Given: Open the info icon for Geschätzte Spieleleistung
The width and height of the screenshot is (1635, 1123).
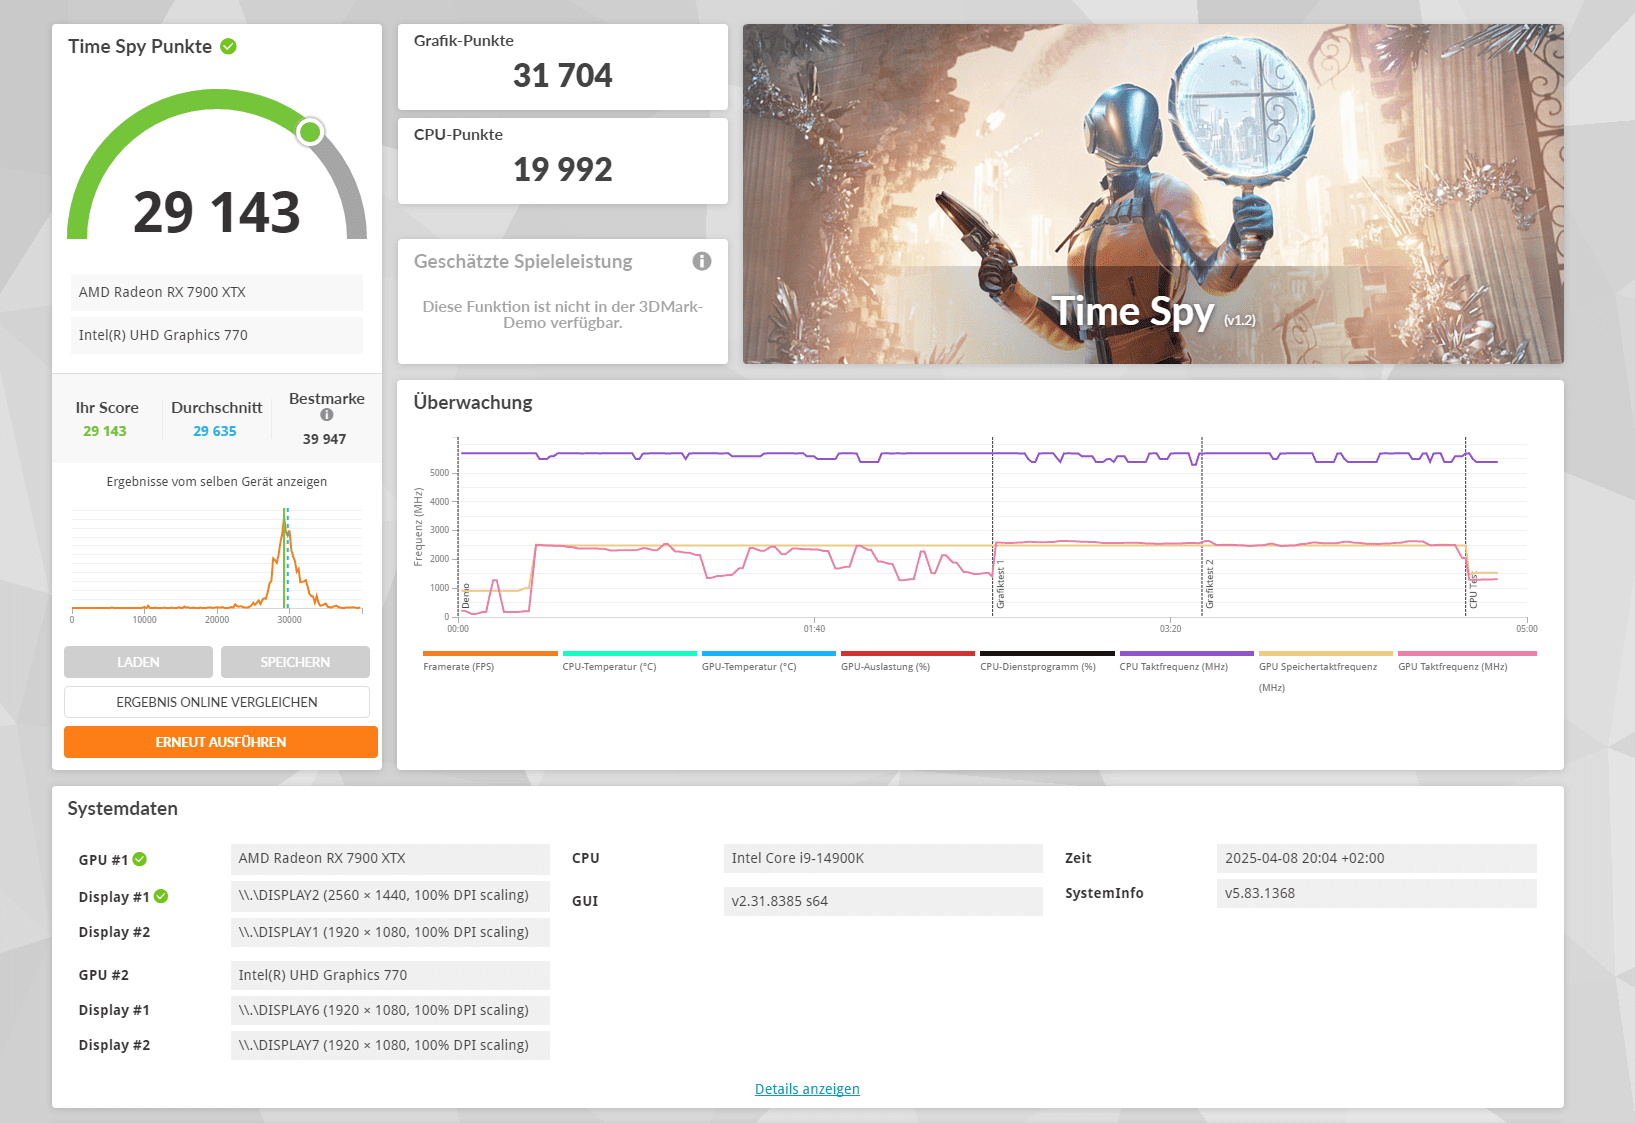Looking at the screenshot, I should [702, 261].
